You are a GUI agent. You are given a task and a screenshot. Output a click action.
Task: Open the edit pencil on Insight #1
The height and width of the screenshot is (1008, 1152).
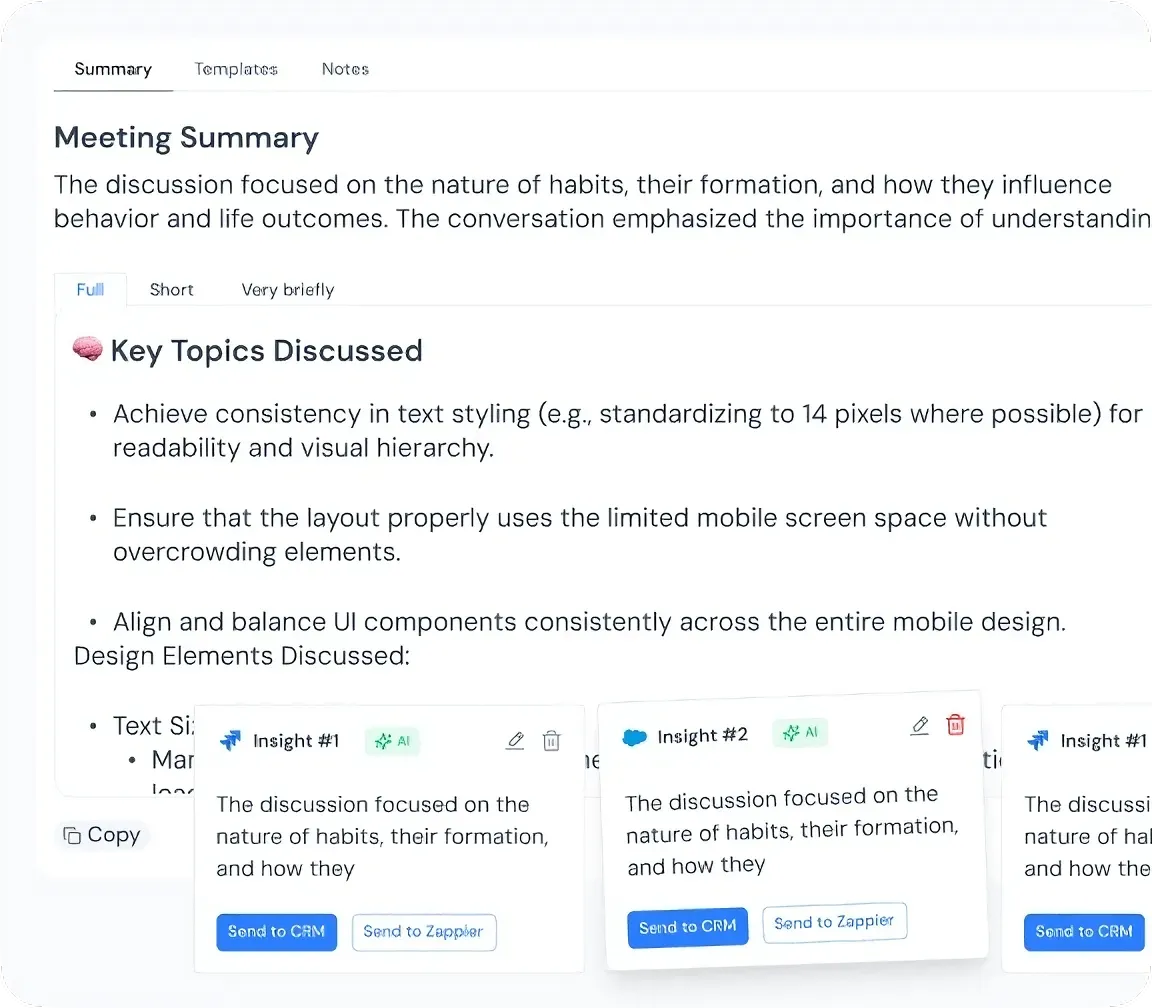(x=515, y=740)
